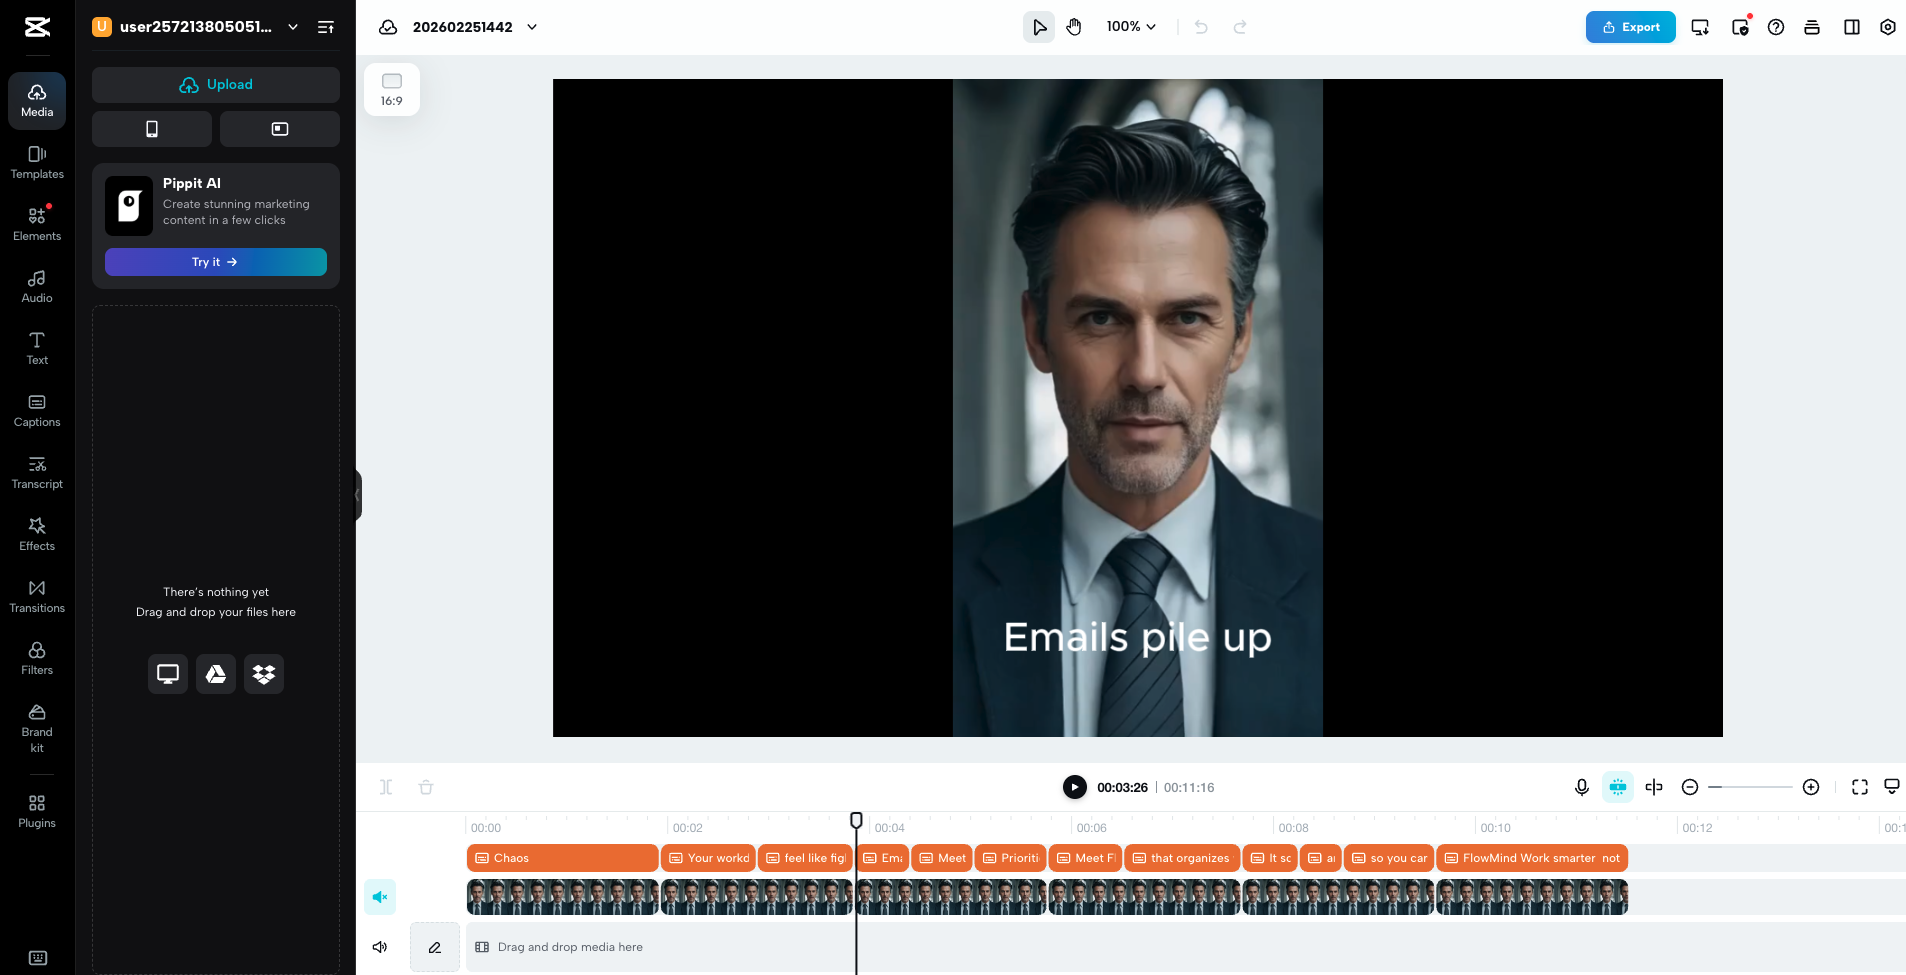The width and height of the screenshot is (1906, 975).
Task: Switch cursor to hand grab mode
Action: [x=1073, y=27]
